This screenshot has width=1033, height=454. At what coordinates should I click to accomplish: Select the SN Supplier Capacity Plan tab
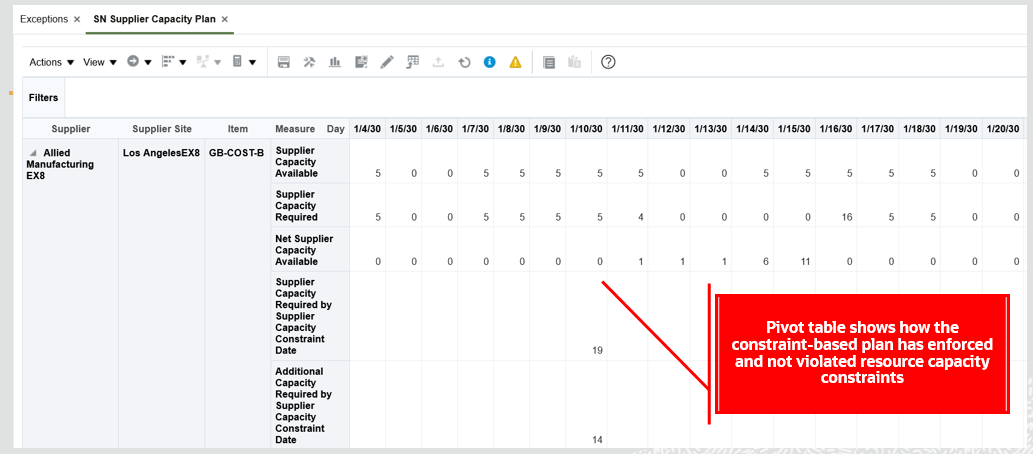click(155, 19)
